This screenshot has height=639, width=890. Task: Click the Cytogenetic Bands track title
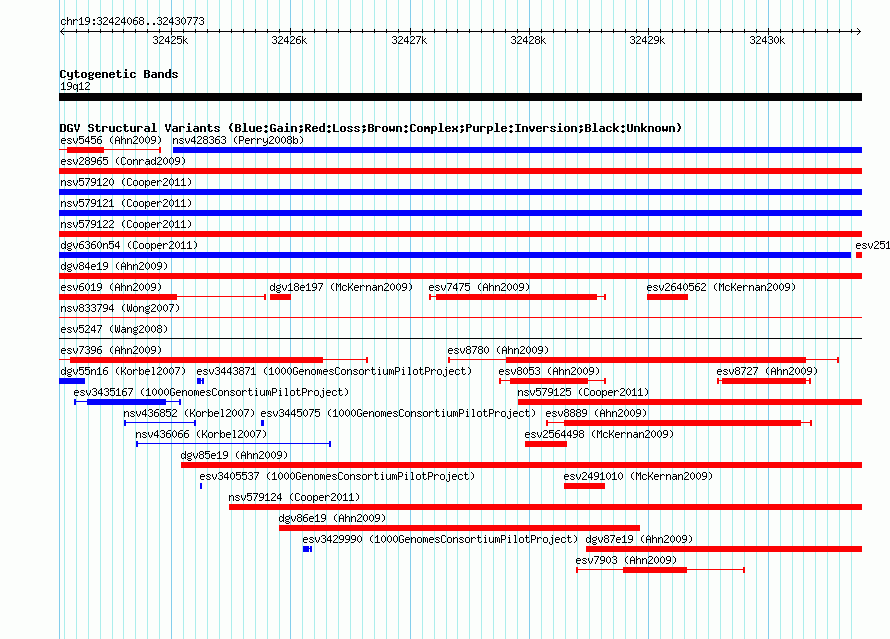click(119, 74)
